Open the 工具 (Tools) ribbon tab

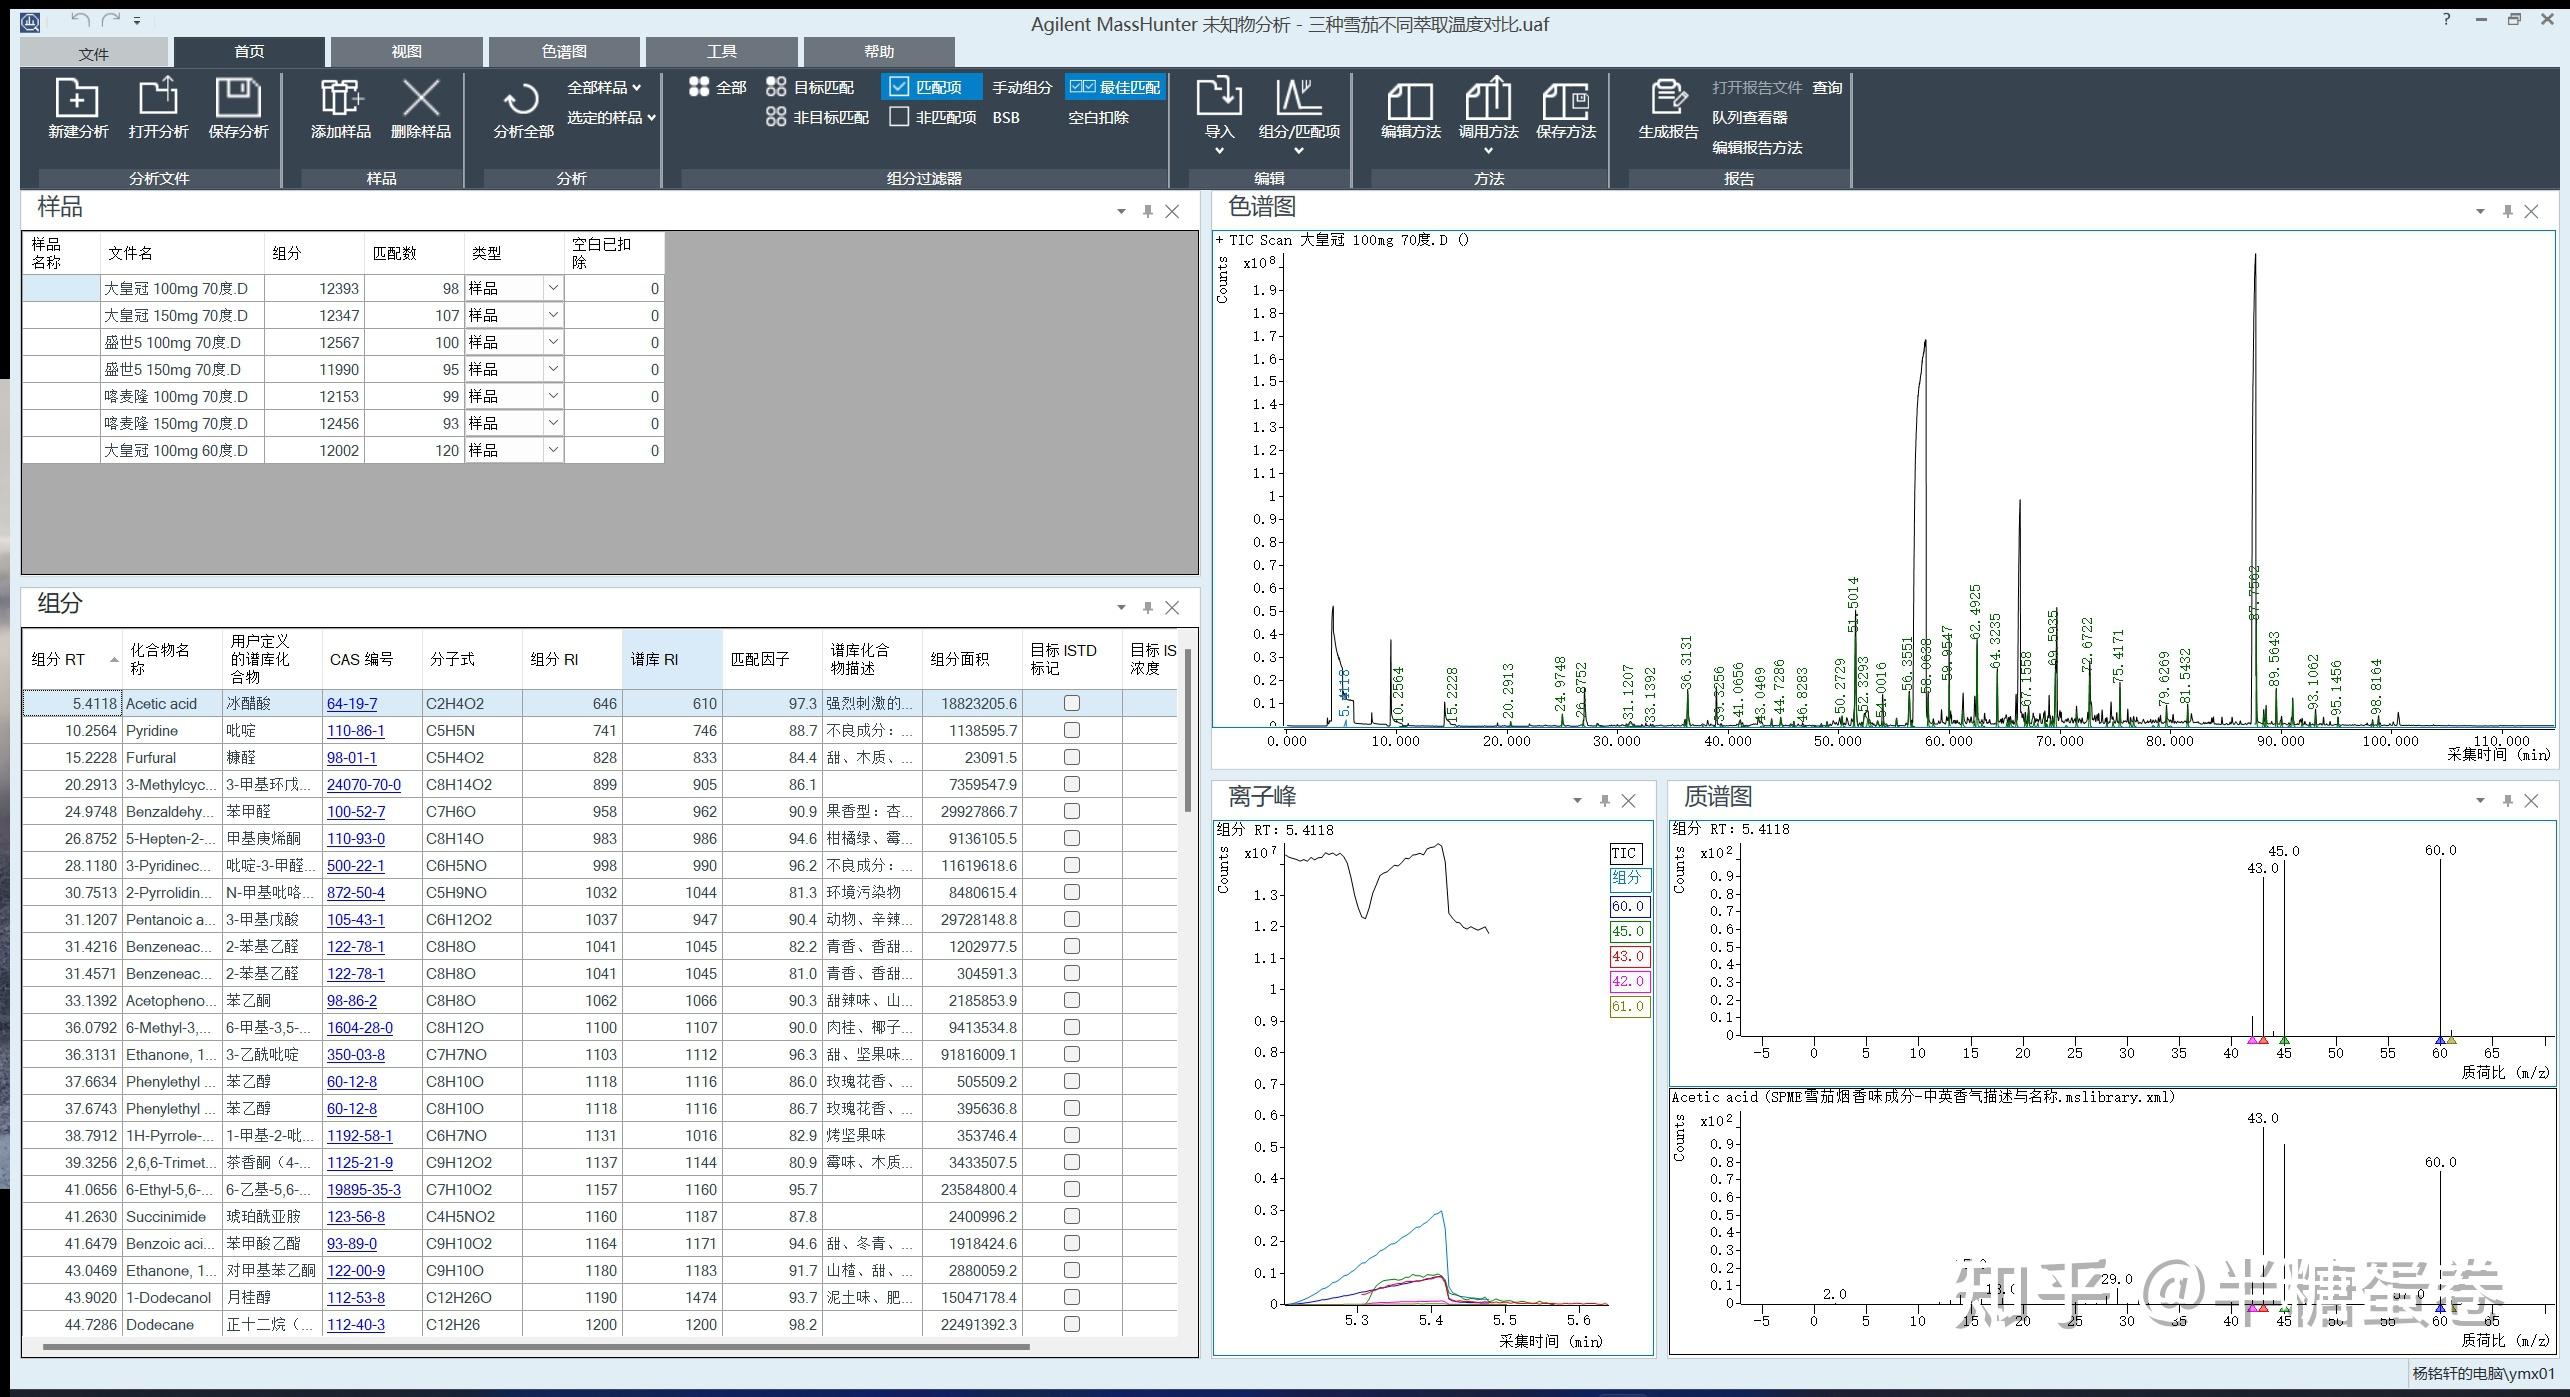pos(721,52)
